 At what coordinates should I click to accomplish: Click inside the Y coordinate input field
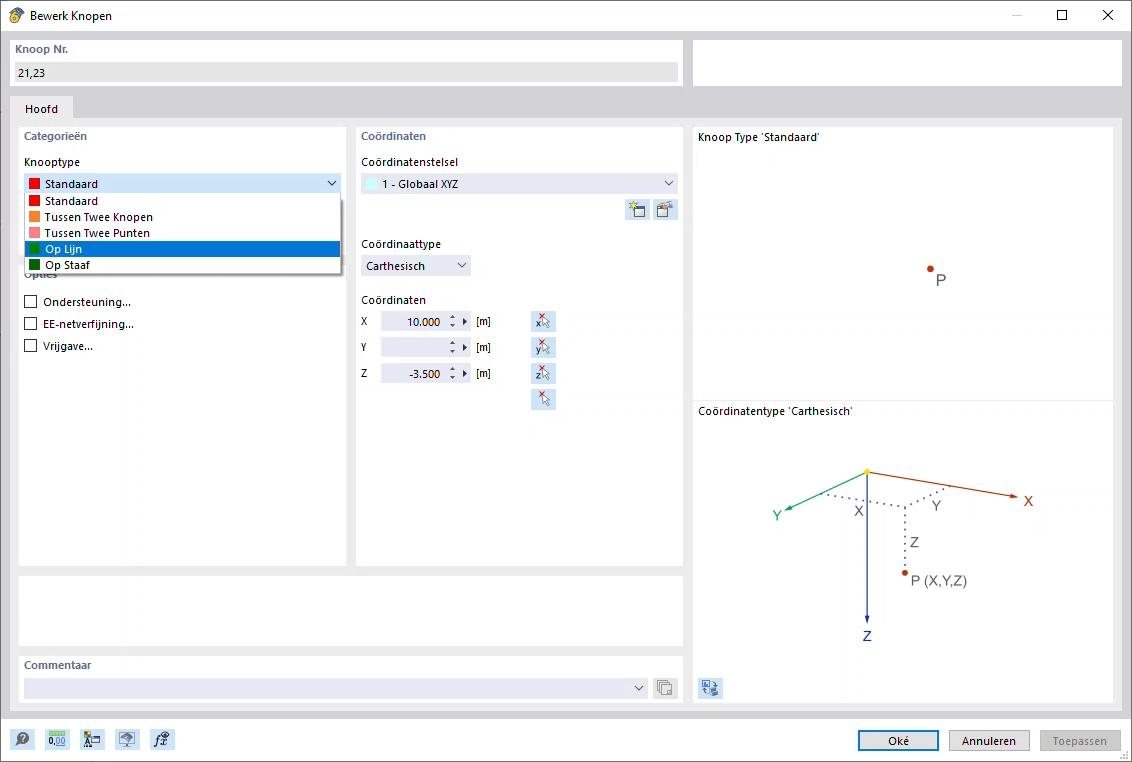[x=415, y=347]
